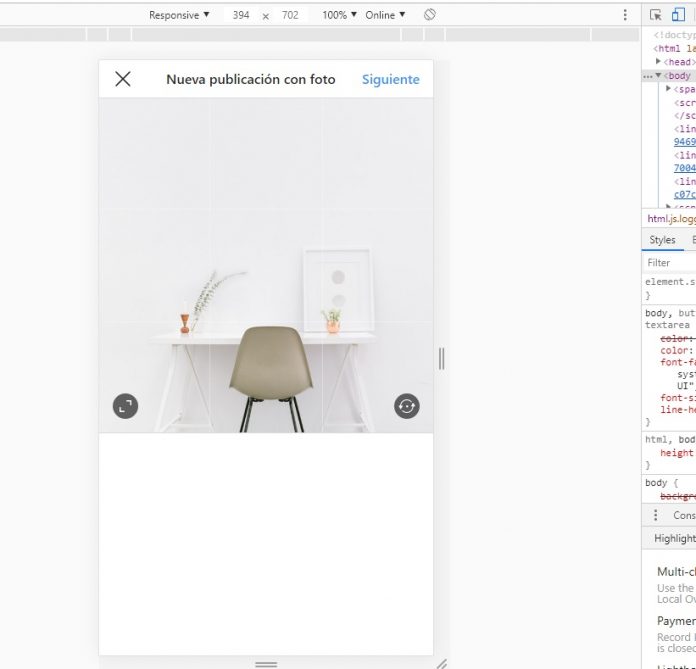Viewport: 696px width, 669px height.
Task: Click the stylesheet link starting with 7004
Action: 684,168
